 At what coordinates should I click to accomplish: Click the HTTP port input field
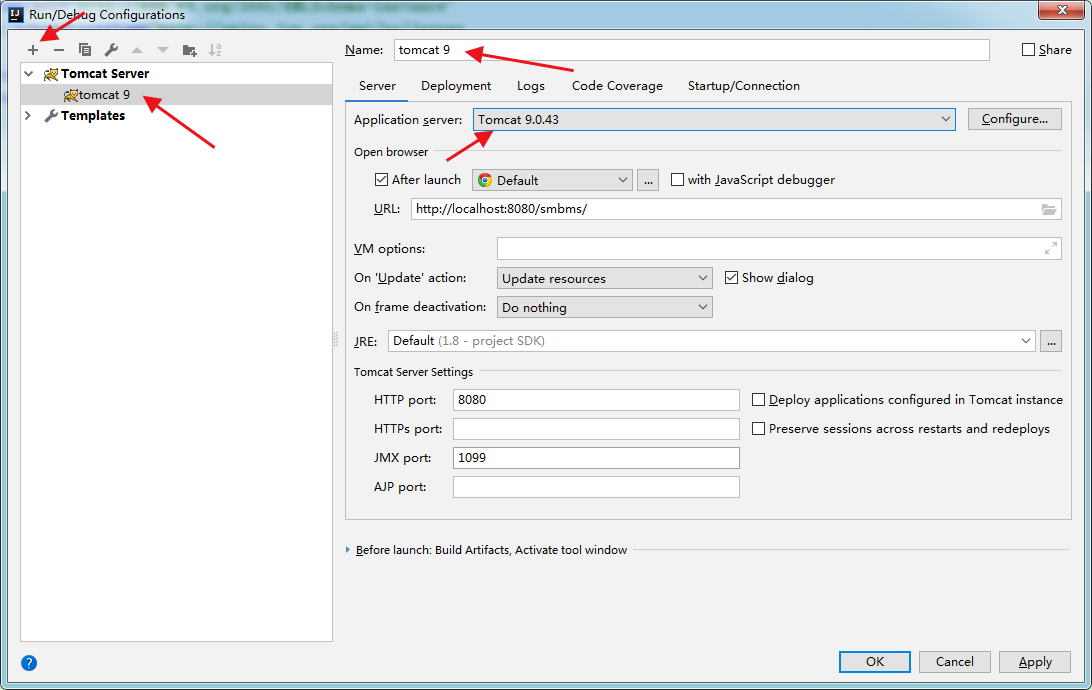tap(596, 400)
